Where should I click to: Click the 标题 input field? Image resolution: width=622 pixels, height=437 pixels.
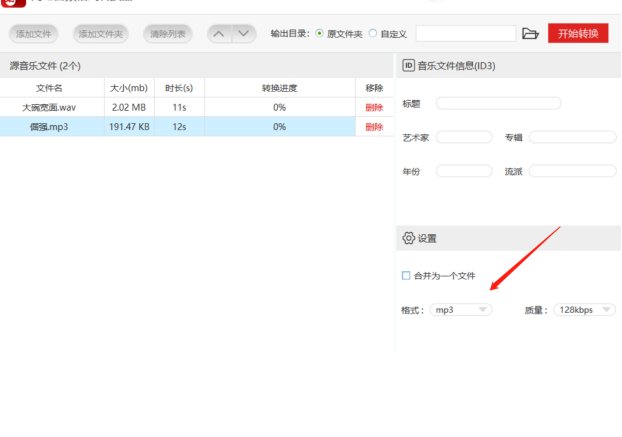[498, 104]
